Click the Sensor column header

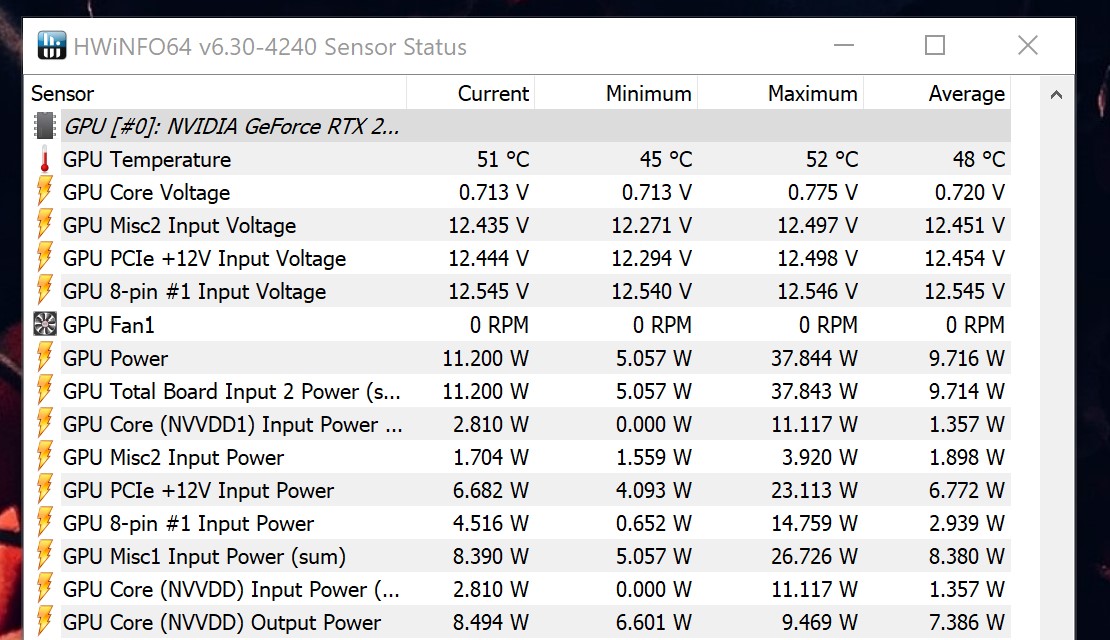(215, 93)
